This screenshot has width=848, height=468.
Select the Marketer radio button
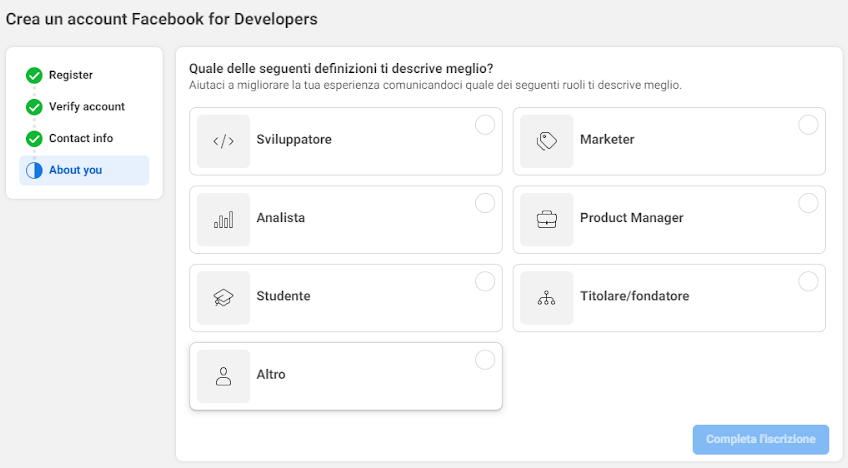[808, 125]
